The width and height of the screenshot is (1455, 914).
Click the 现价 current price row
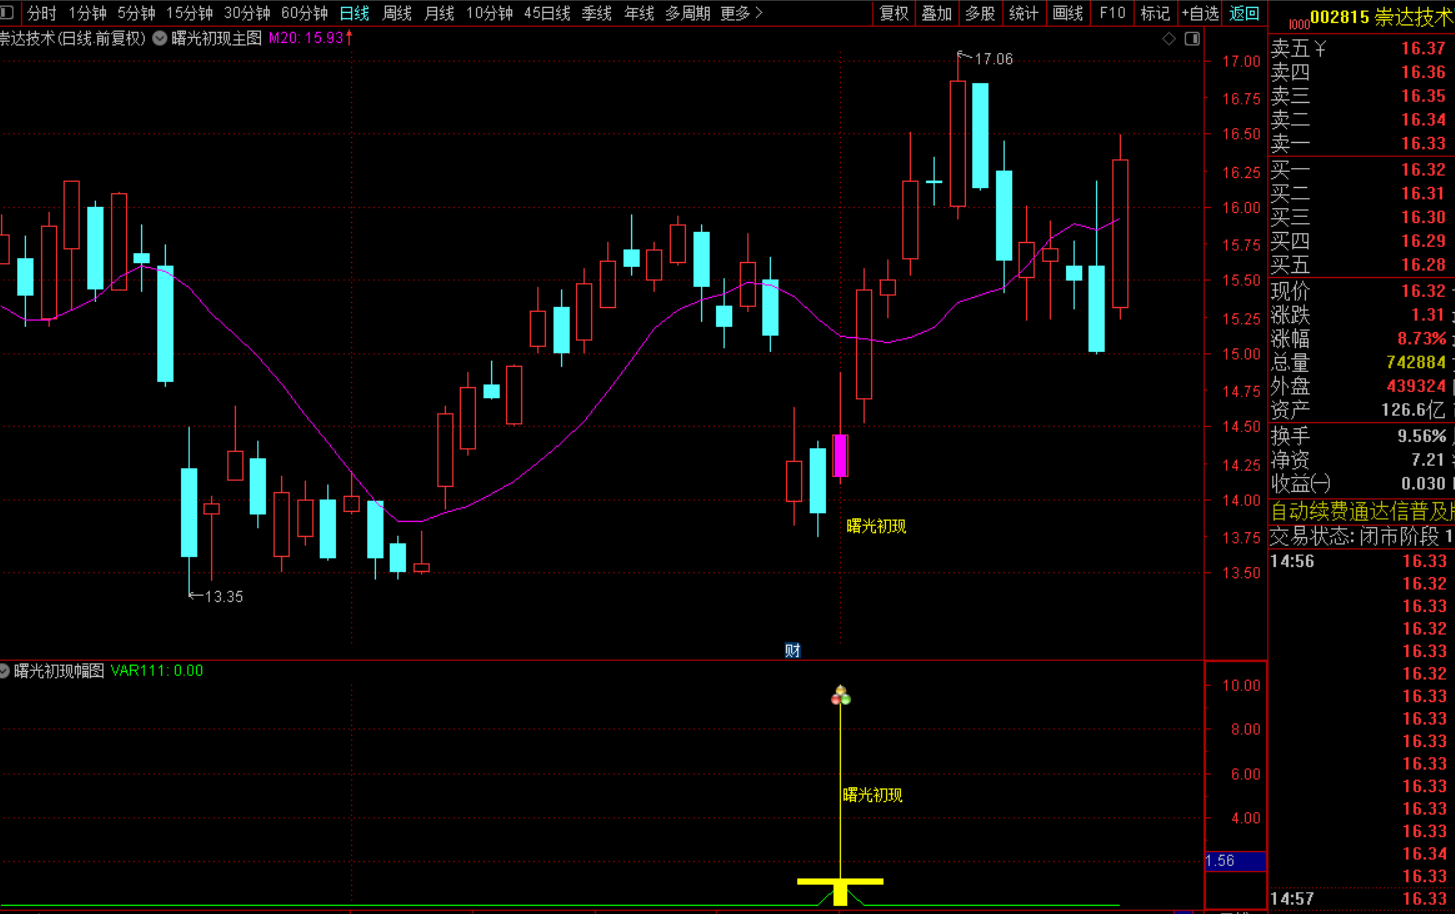pos(1361,291)
